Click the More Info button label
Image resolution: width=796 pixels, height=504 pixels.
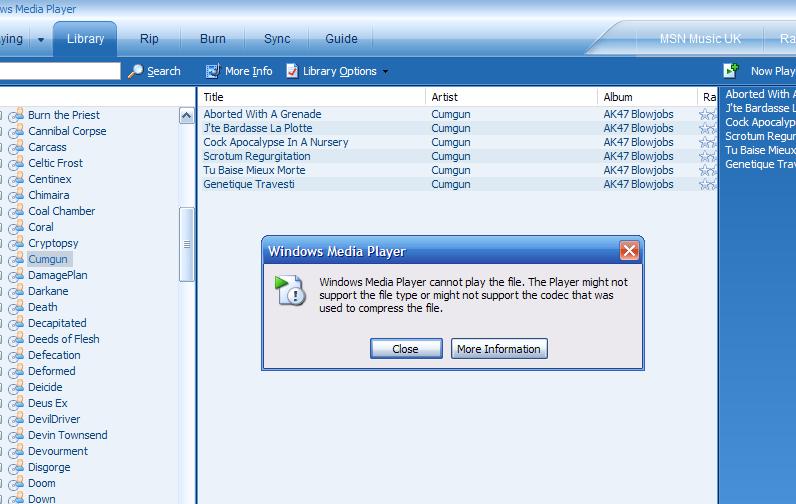[x=248, y=71]
